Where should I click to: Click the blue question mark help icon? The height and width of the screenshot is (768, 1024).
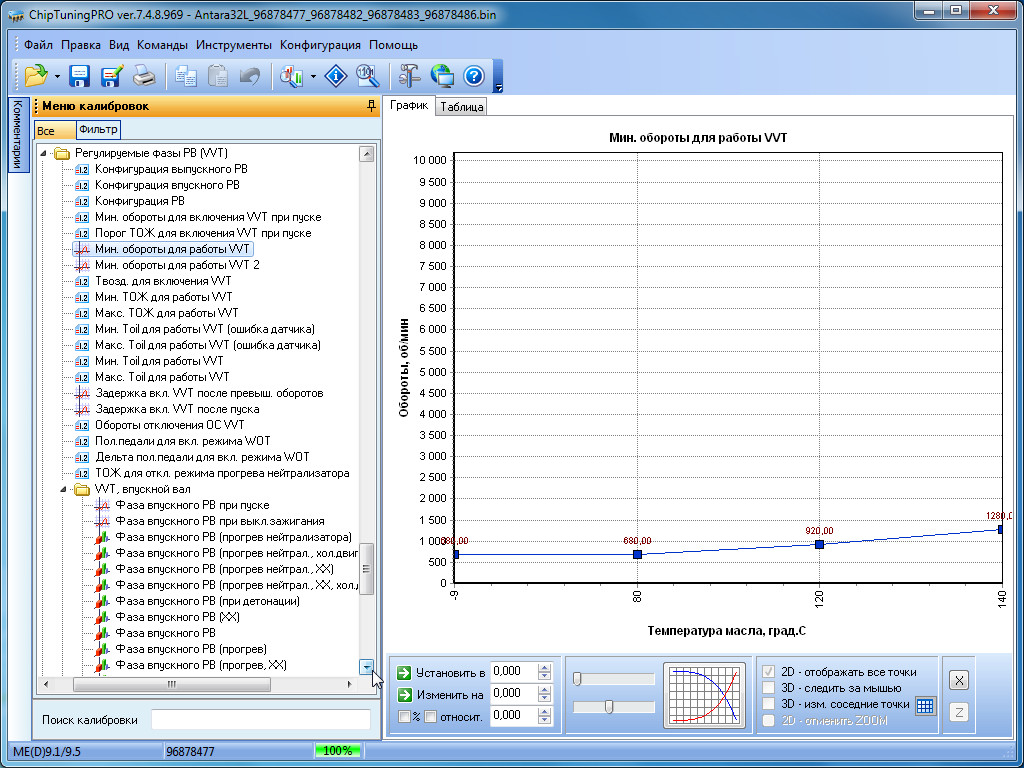(x=473, y=75)
